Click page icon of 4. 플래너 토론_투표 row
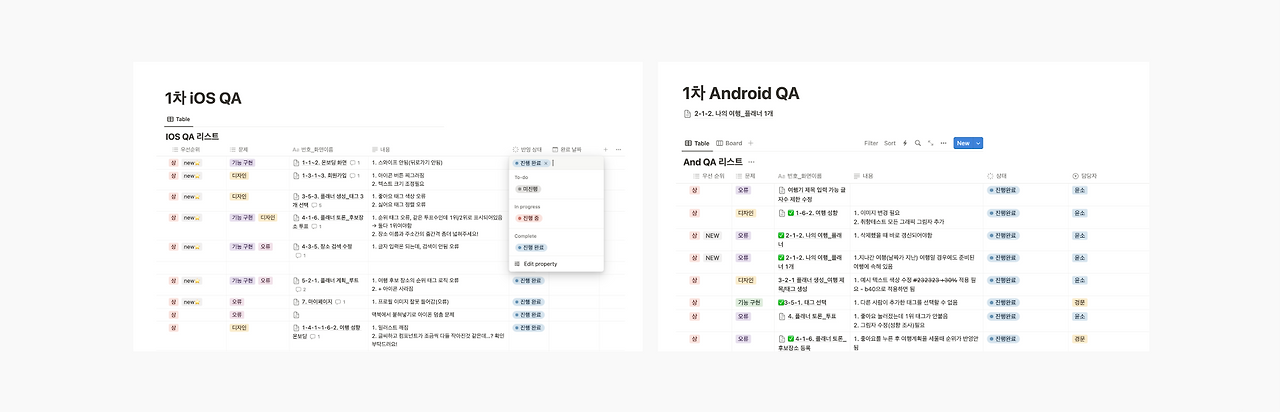The image size is (1280, 412). [x=782, y=316]
